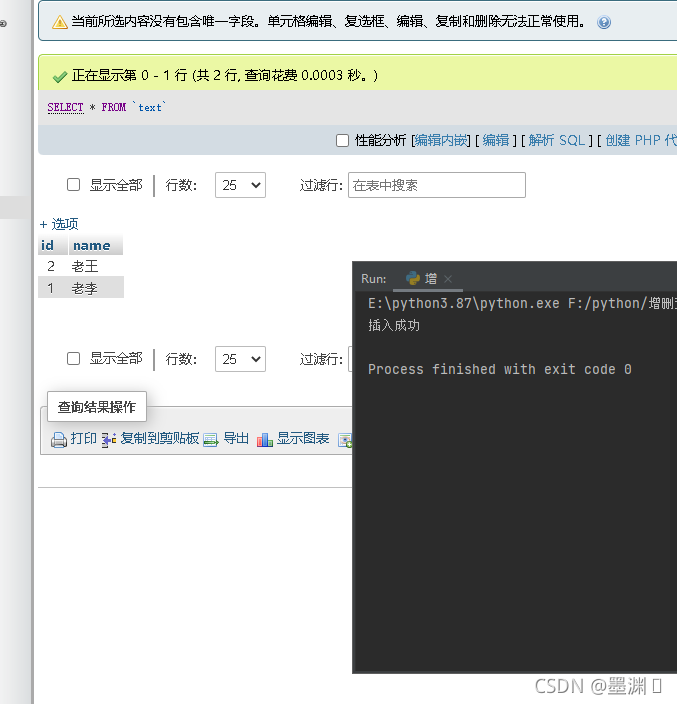Click the copy to clipboard icon

click(x=109, y=439)
